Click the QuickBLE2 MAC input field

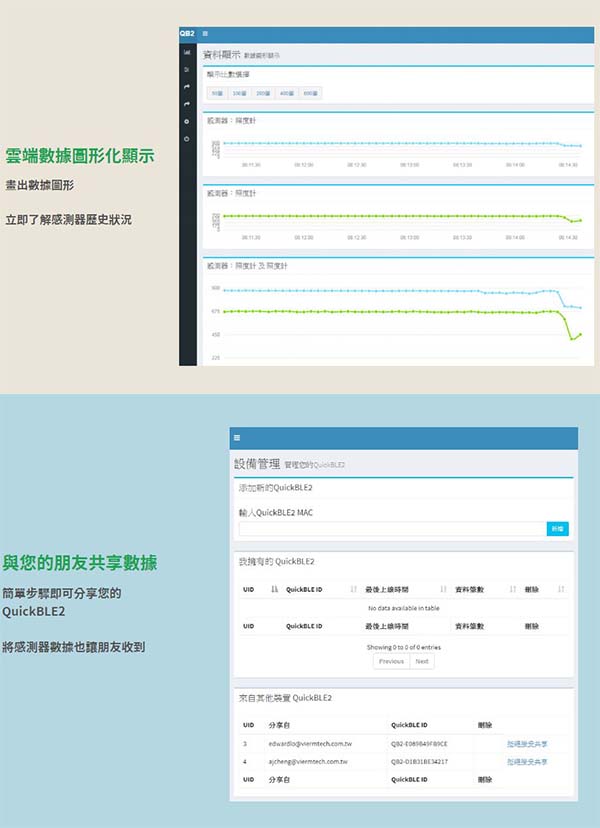[x=391, y=528]
